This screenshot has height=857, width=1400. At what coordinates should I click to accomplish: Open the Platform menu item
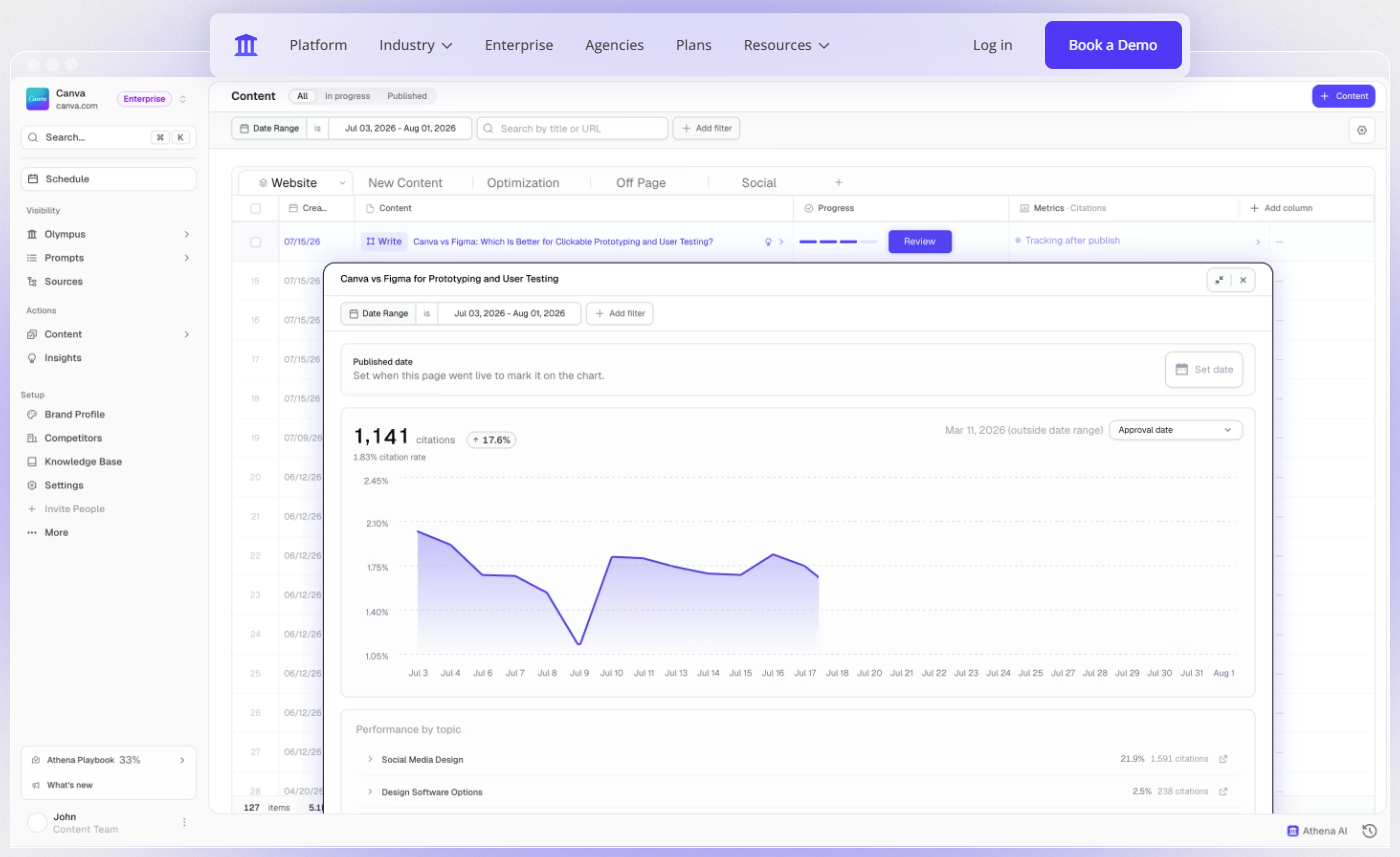[x=318, y=45]
